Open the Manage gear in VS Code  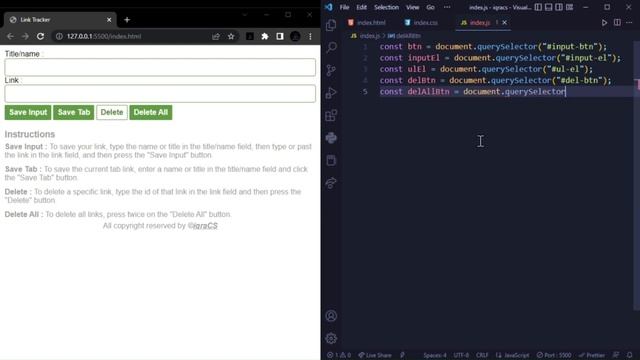point(331,338)
